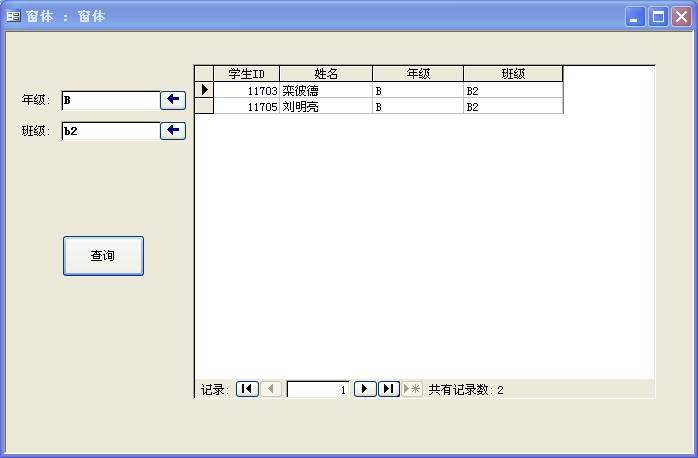The image size is (698, 458).
Task: Close the 窗体 window
Action: 681,17
